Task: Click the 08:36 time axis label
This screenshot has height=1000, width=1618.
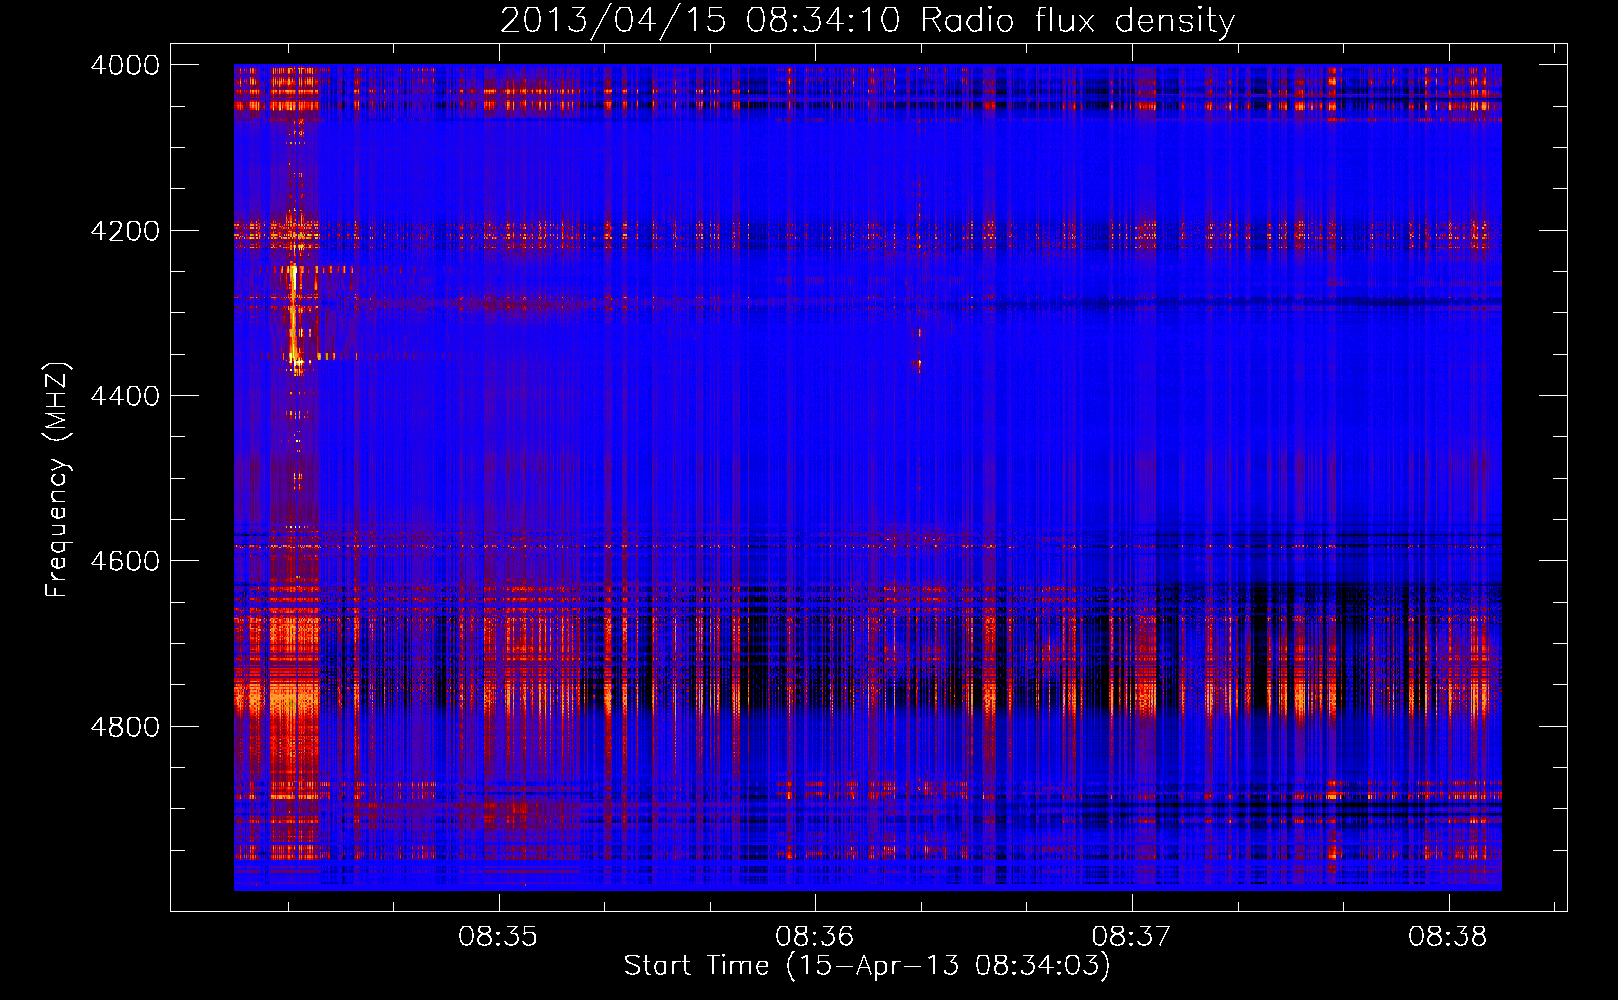Action: [x=815, y=937]
